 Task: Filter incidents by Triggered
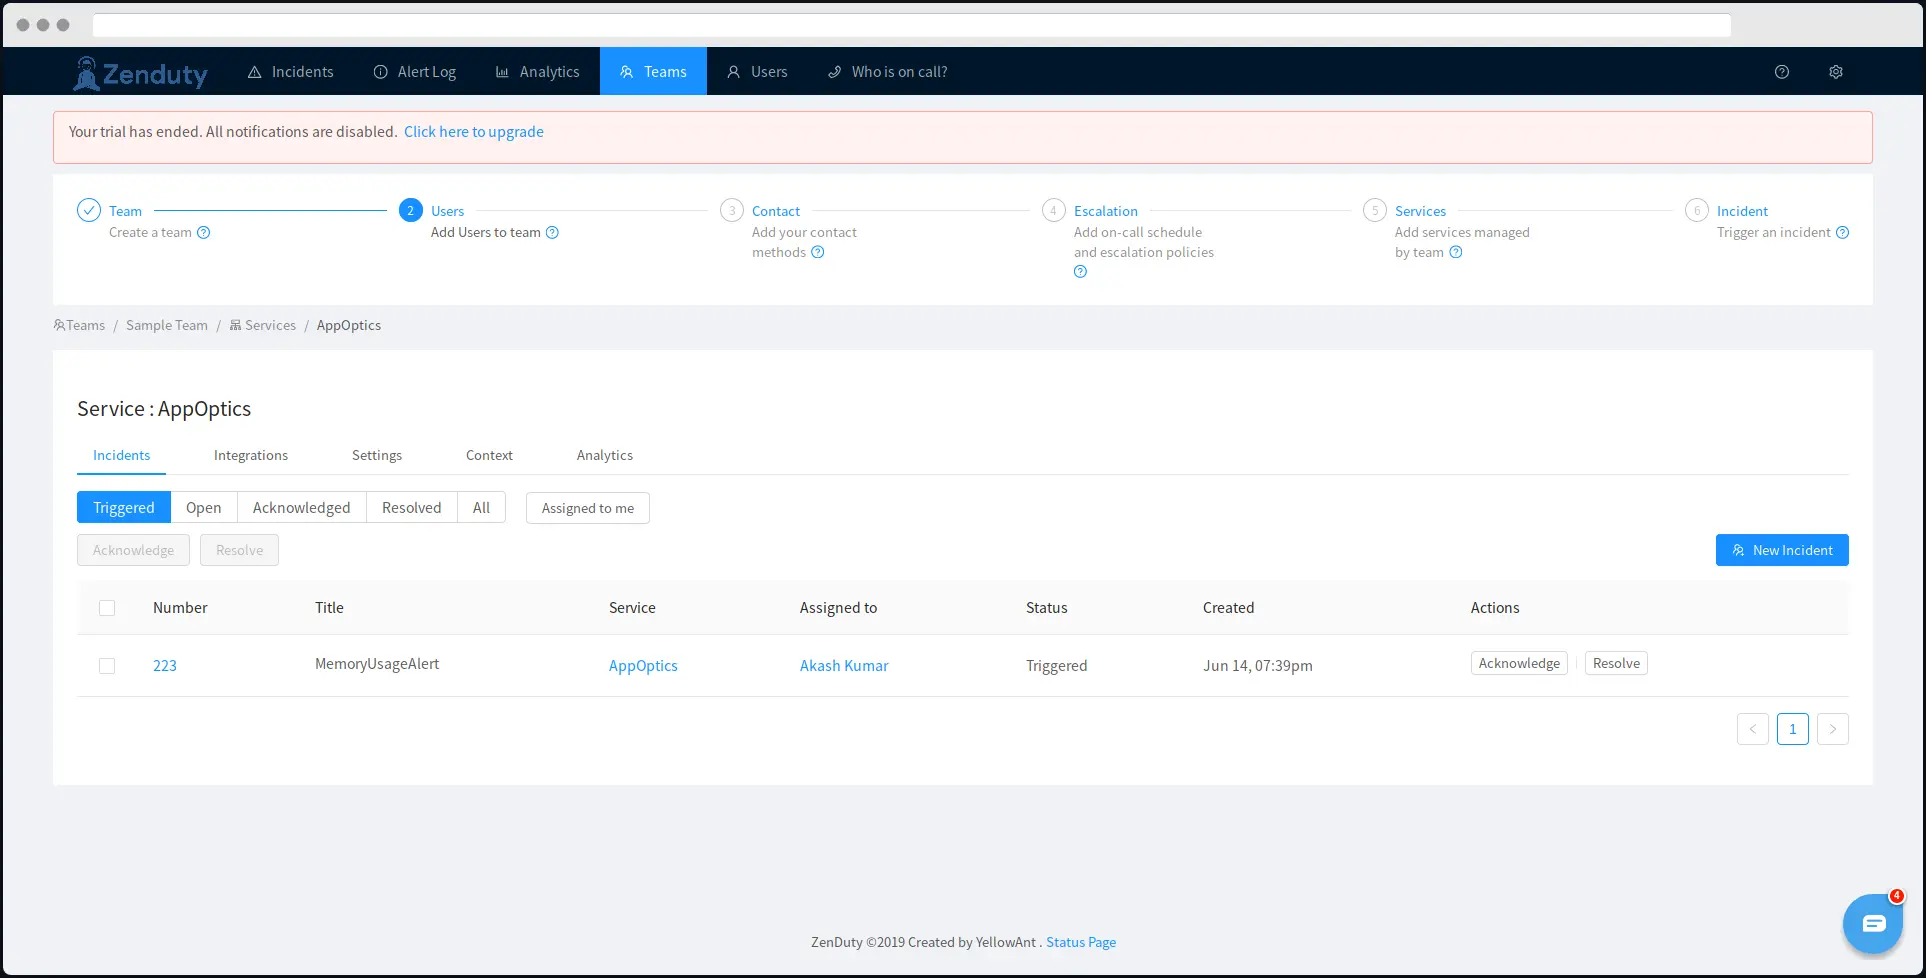124,508
